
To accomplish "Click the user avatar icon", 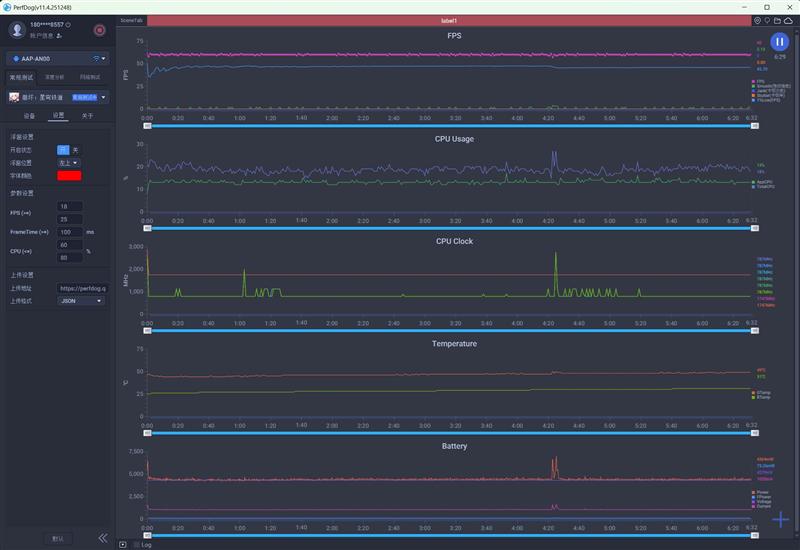I will tap(20, 30).
